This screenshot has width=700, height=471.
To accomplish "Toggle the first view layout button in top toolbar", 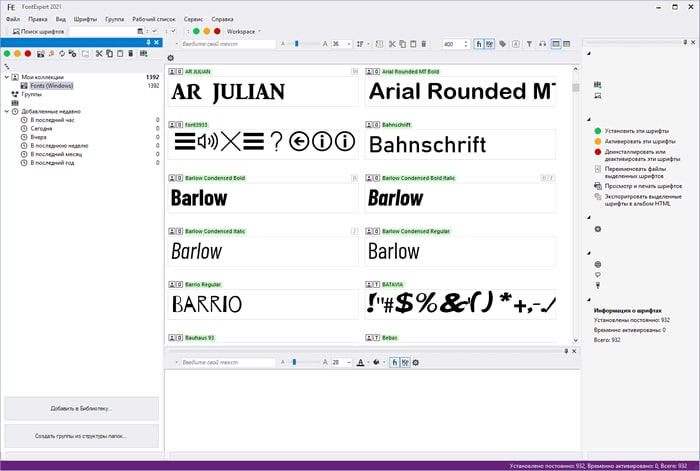I will click(556, 44).
